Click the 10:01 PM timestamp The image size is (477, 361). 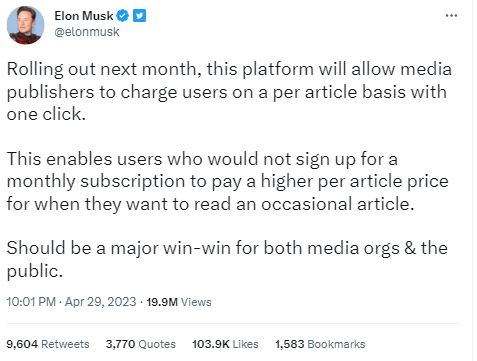pyautogui.click(x=31, y=302)
